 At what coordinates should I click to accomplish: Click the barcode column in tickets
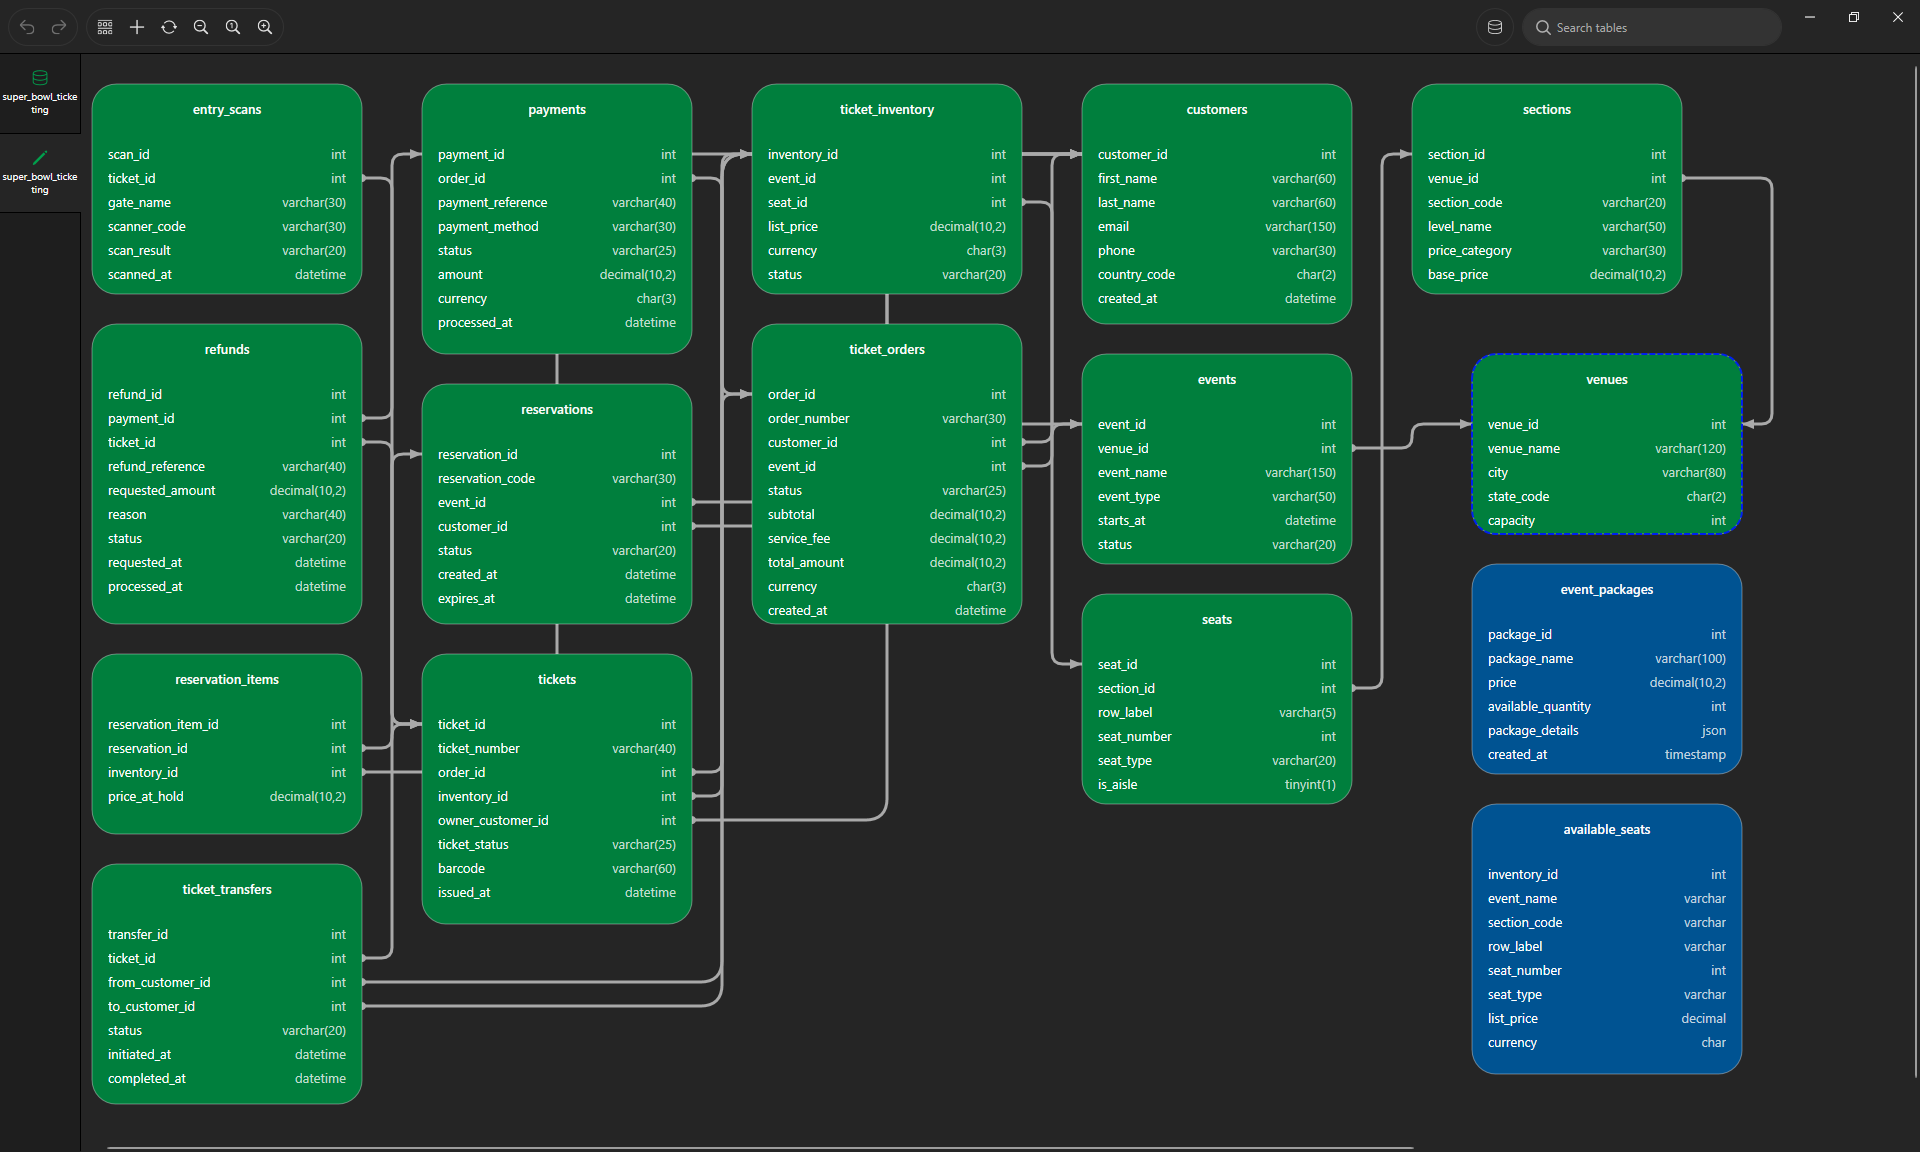tap(557, 869)
